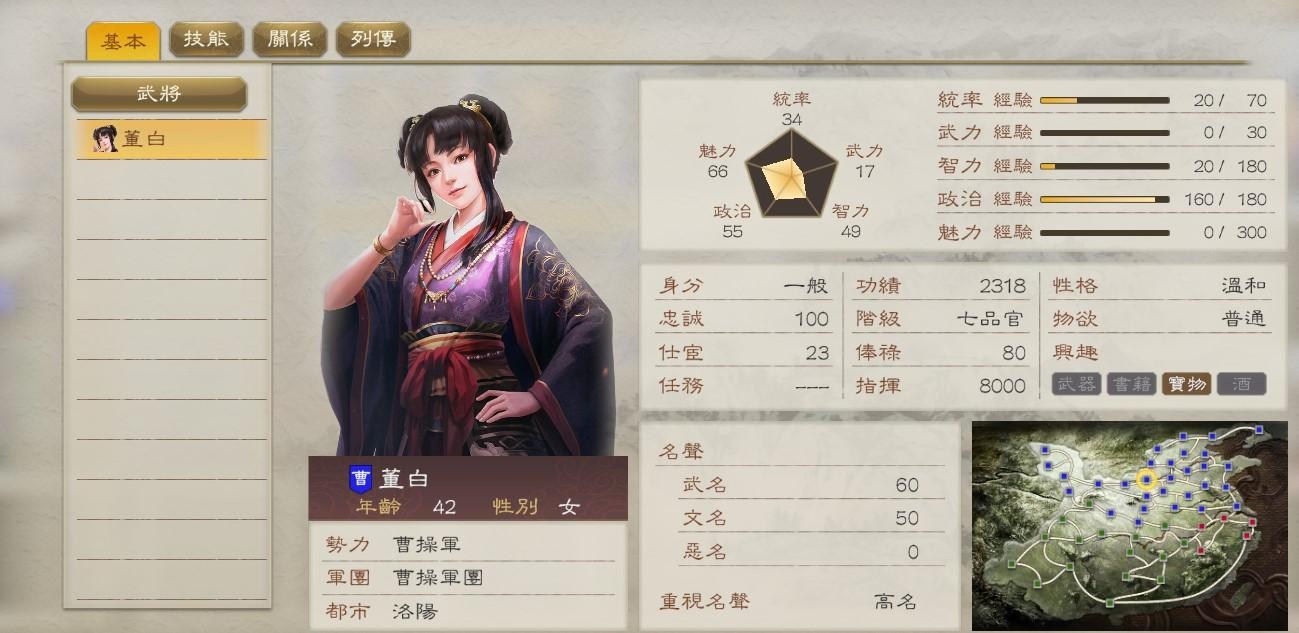The width and height of the screenshot is (1299, 633).
Task: Click the yellow circled city on minimap
Action: coord(1147,481)
